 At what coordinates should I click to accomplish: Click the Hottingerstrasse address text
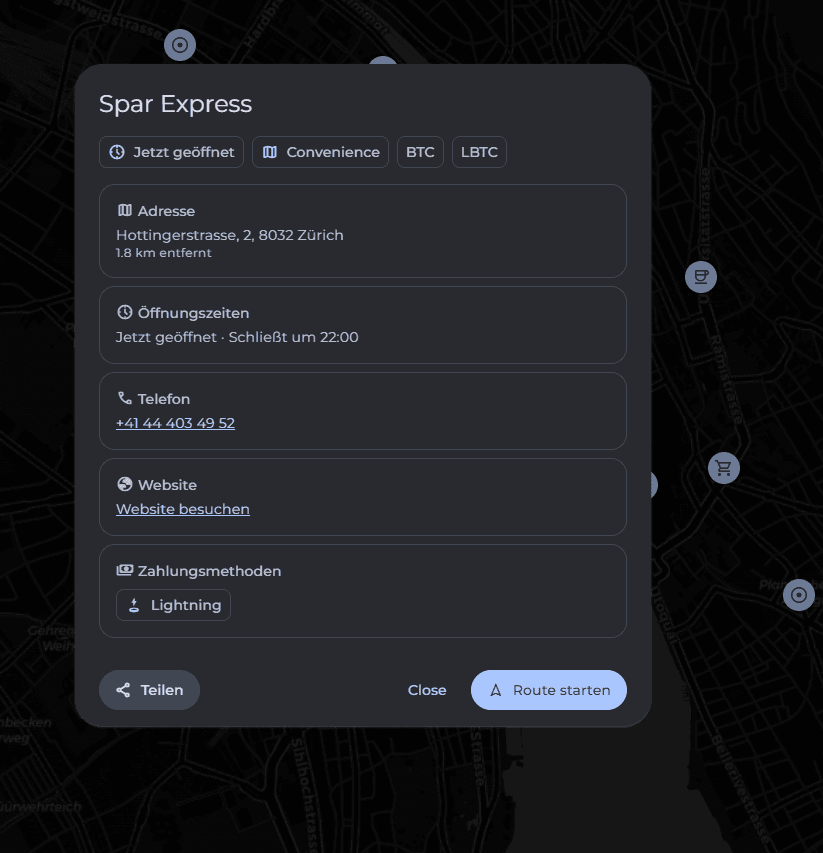230,235
